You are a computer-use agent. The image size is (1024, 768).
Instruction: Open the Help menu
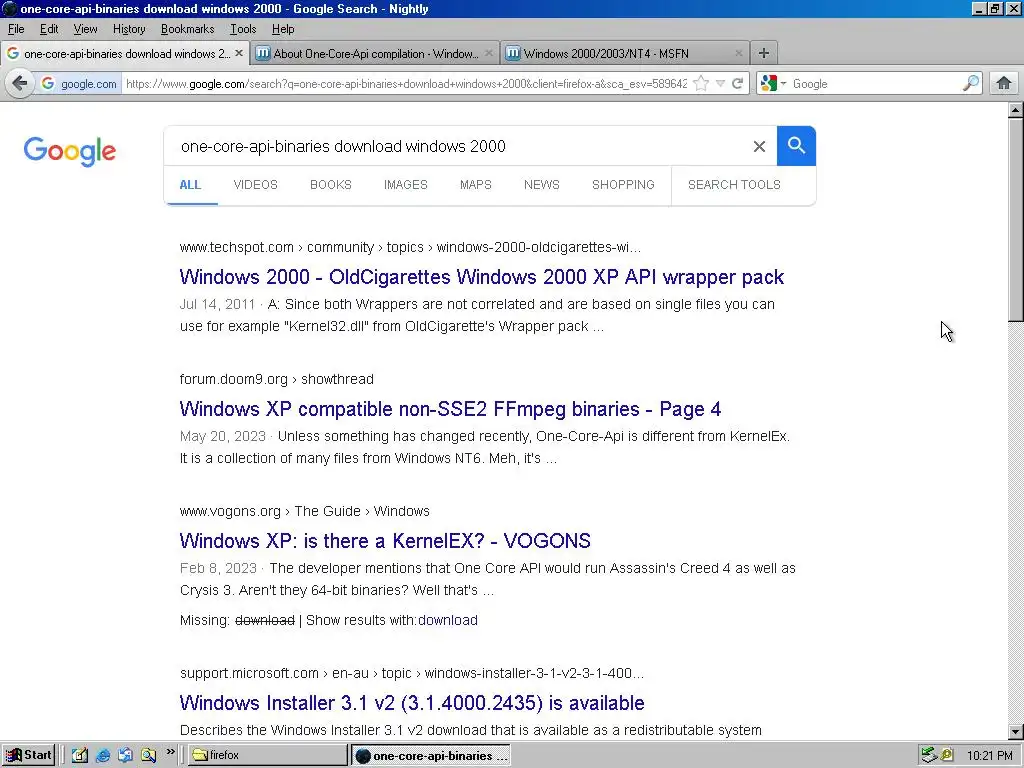pyautogui.click(x=283, y=29)
